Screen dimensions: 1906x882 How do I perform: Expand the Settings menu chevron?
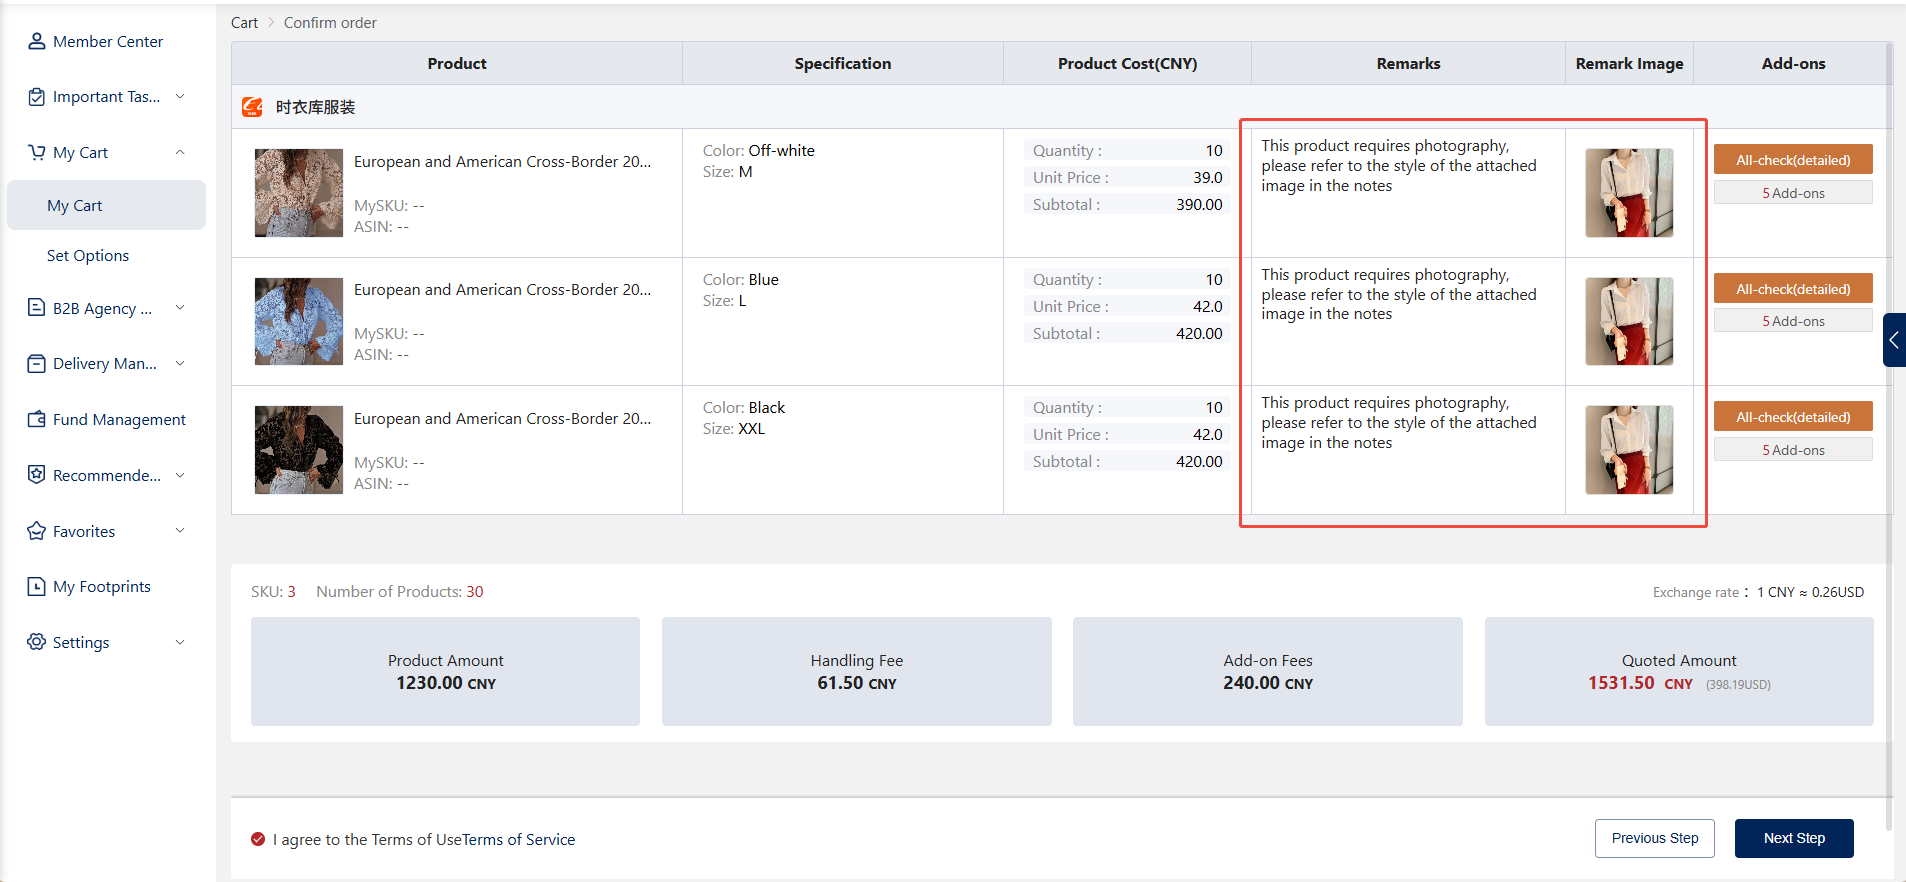(180, 642)
